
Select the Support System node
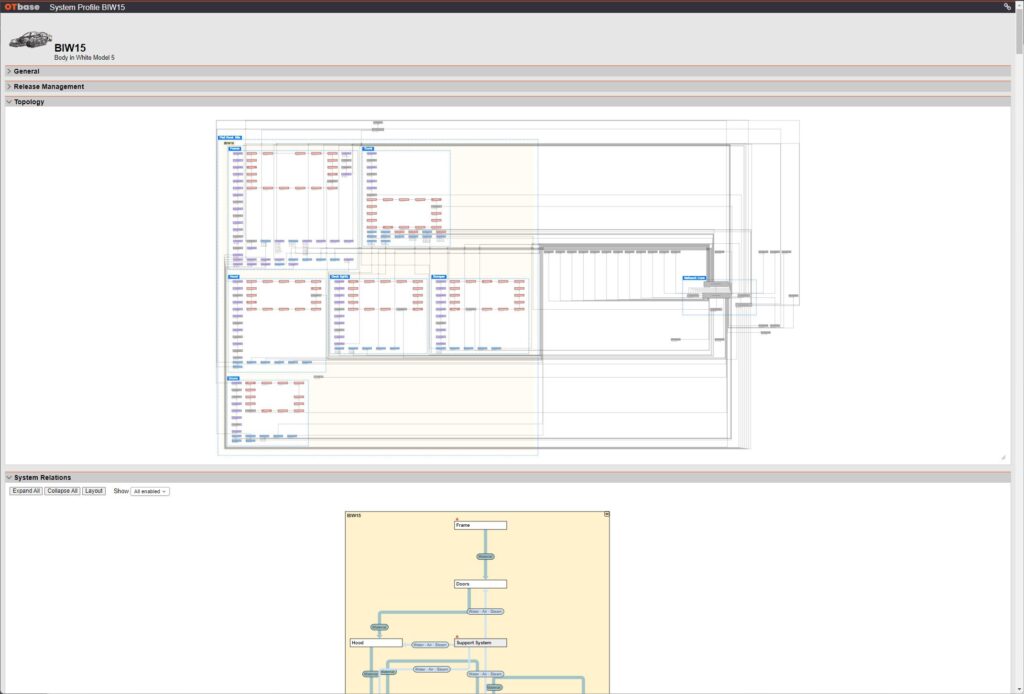(480, 643)
